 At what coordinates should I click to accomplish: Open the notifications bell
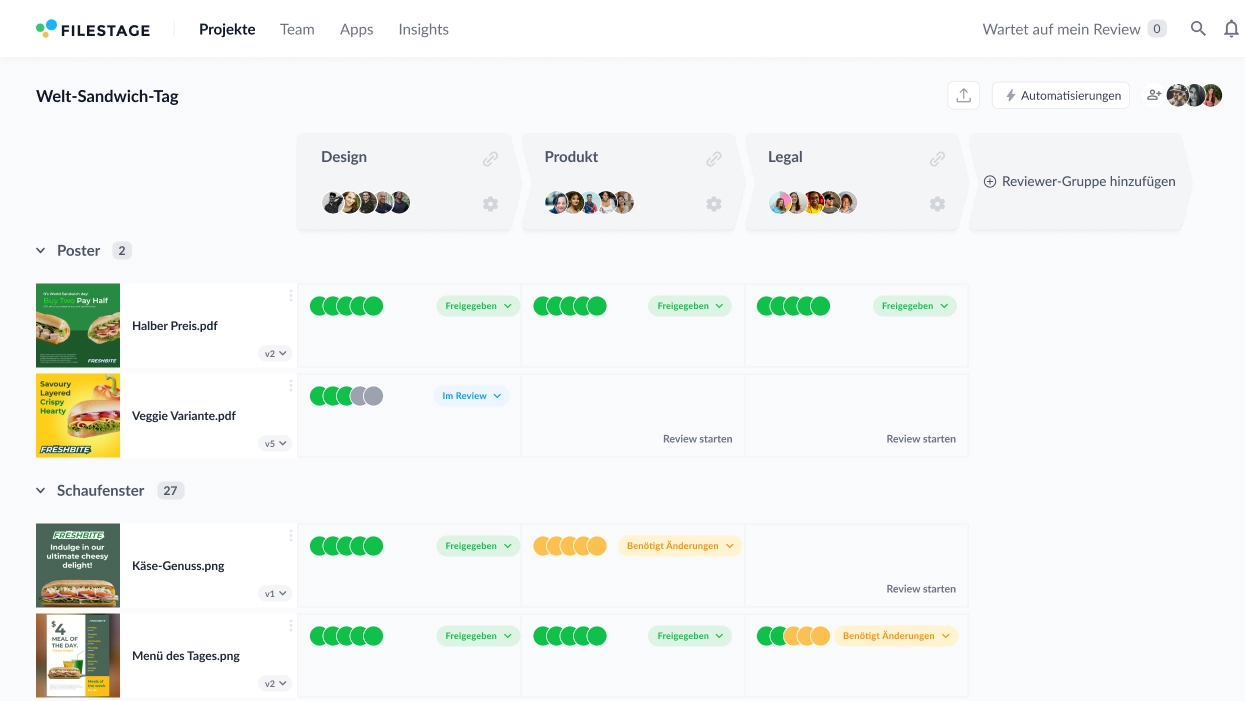(1231, 29)
